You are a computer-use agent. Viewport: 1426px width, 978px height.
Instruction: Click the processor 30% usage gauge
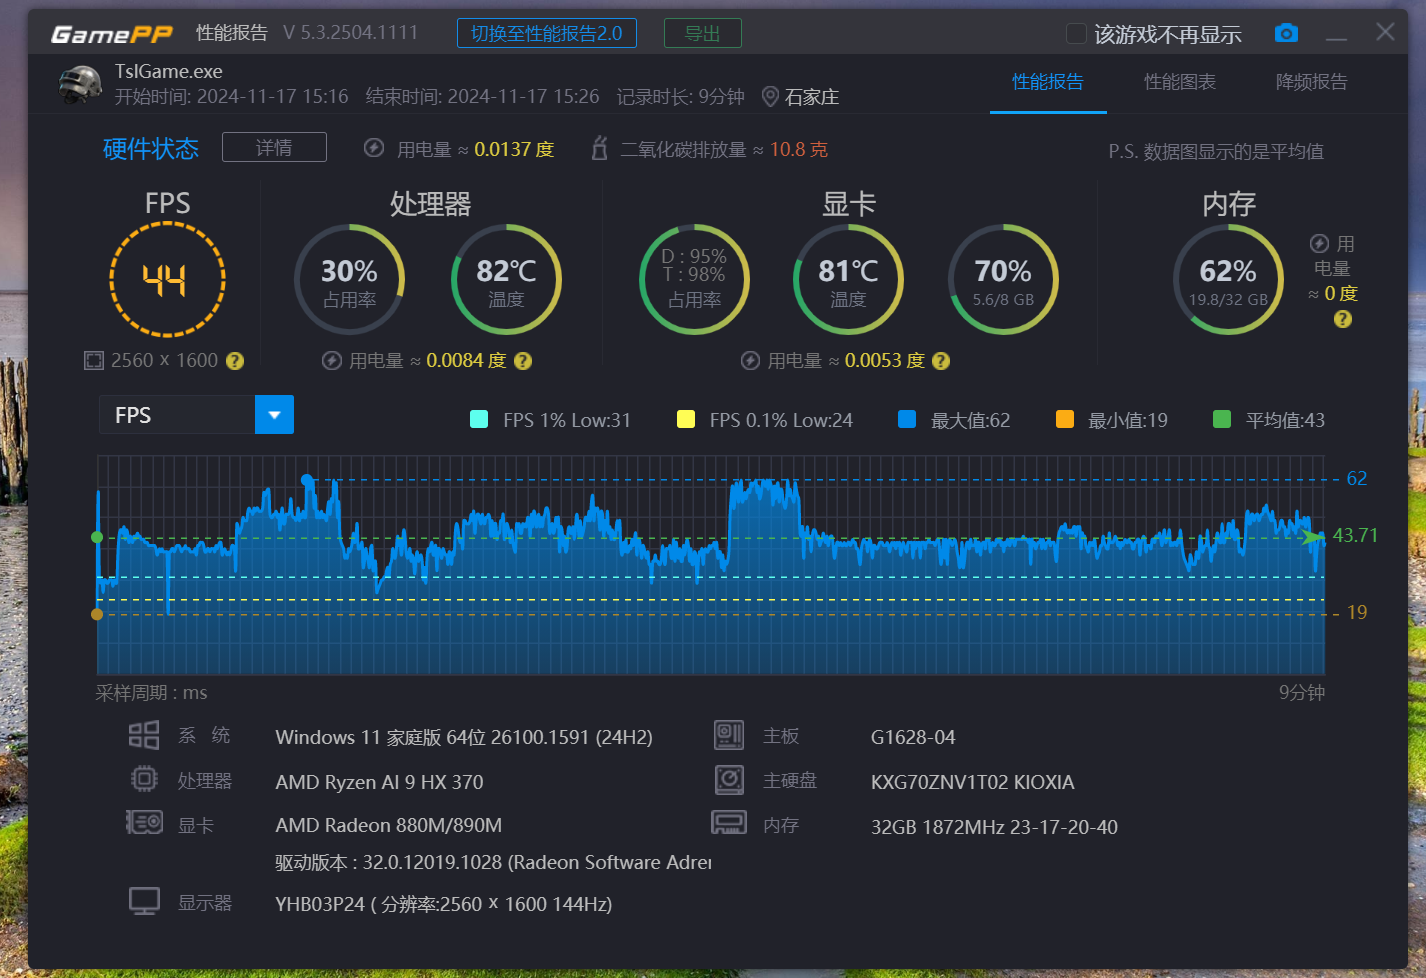pyautogui.click(x=349, y=279)
